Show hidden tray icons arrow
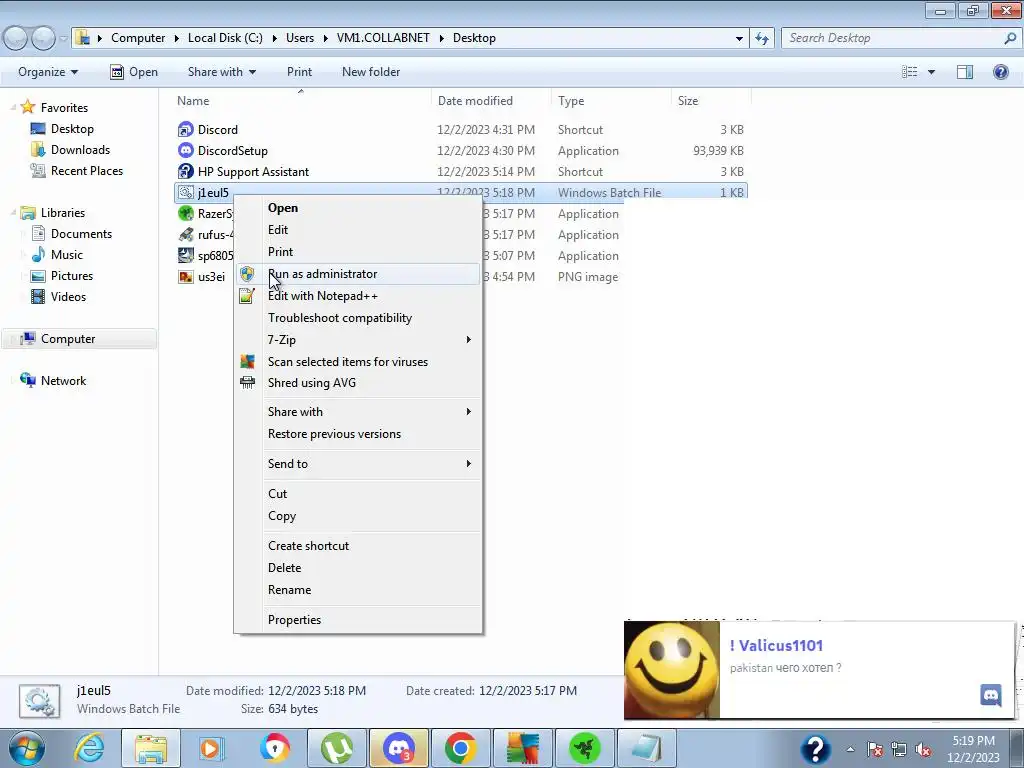1024x768 pixels. pyautogui.click(x=850, y=750)
